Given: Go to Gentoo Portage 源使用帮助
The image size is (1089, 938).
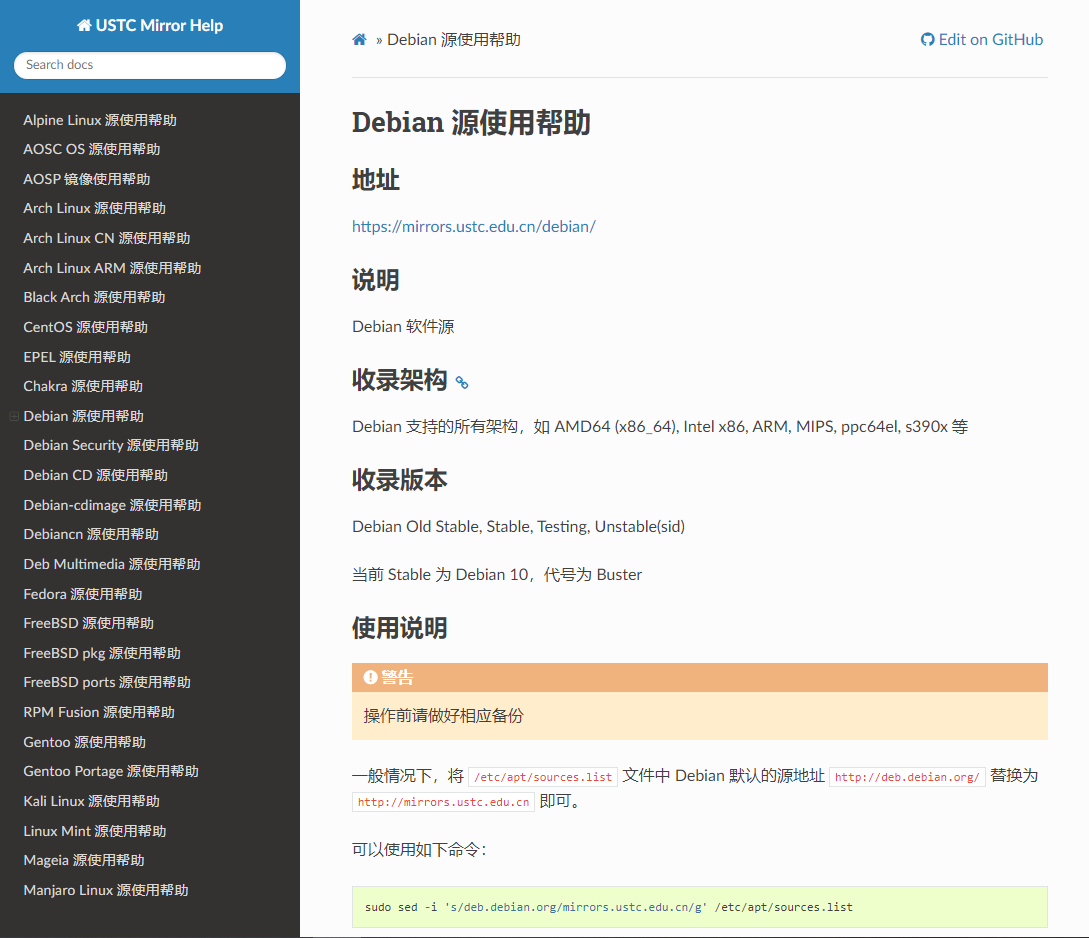Looking at the screenshot, I should pyautogui.click(x=111, y=771).
